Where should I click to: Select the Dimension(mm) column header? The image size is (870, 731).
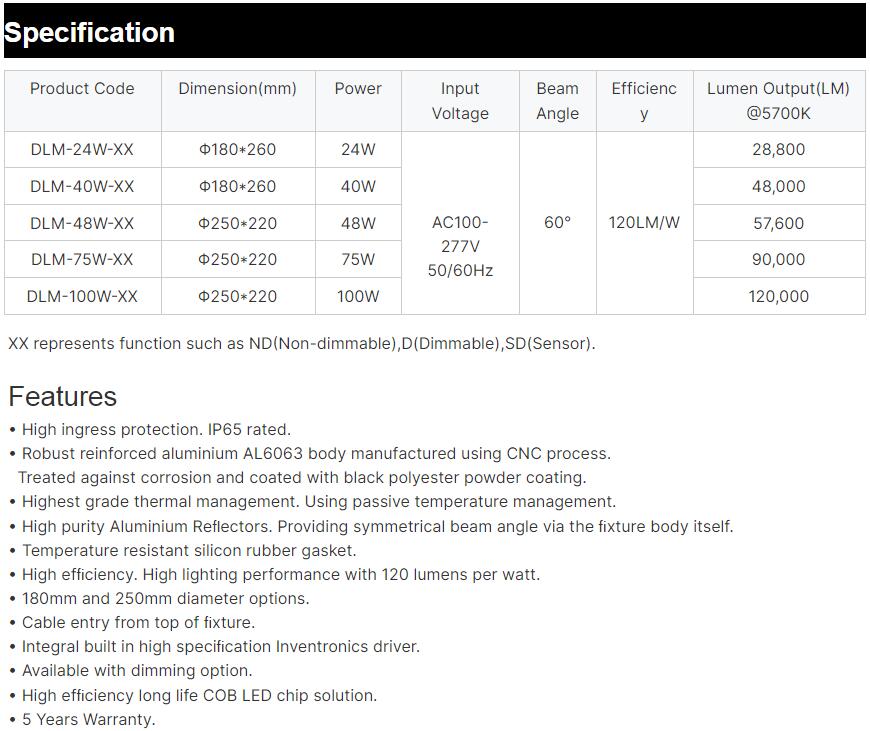coord(237,89)
